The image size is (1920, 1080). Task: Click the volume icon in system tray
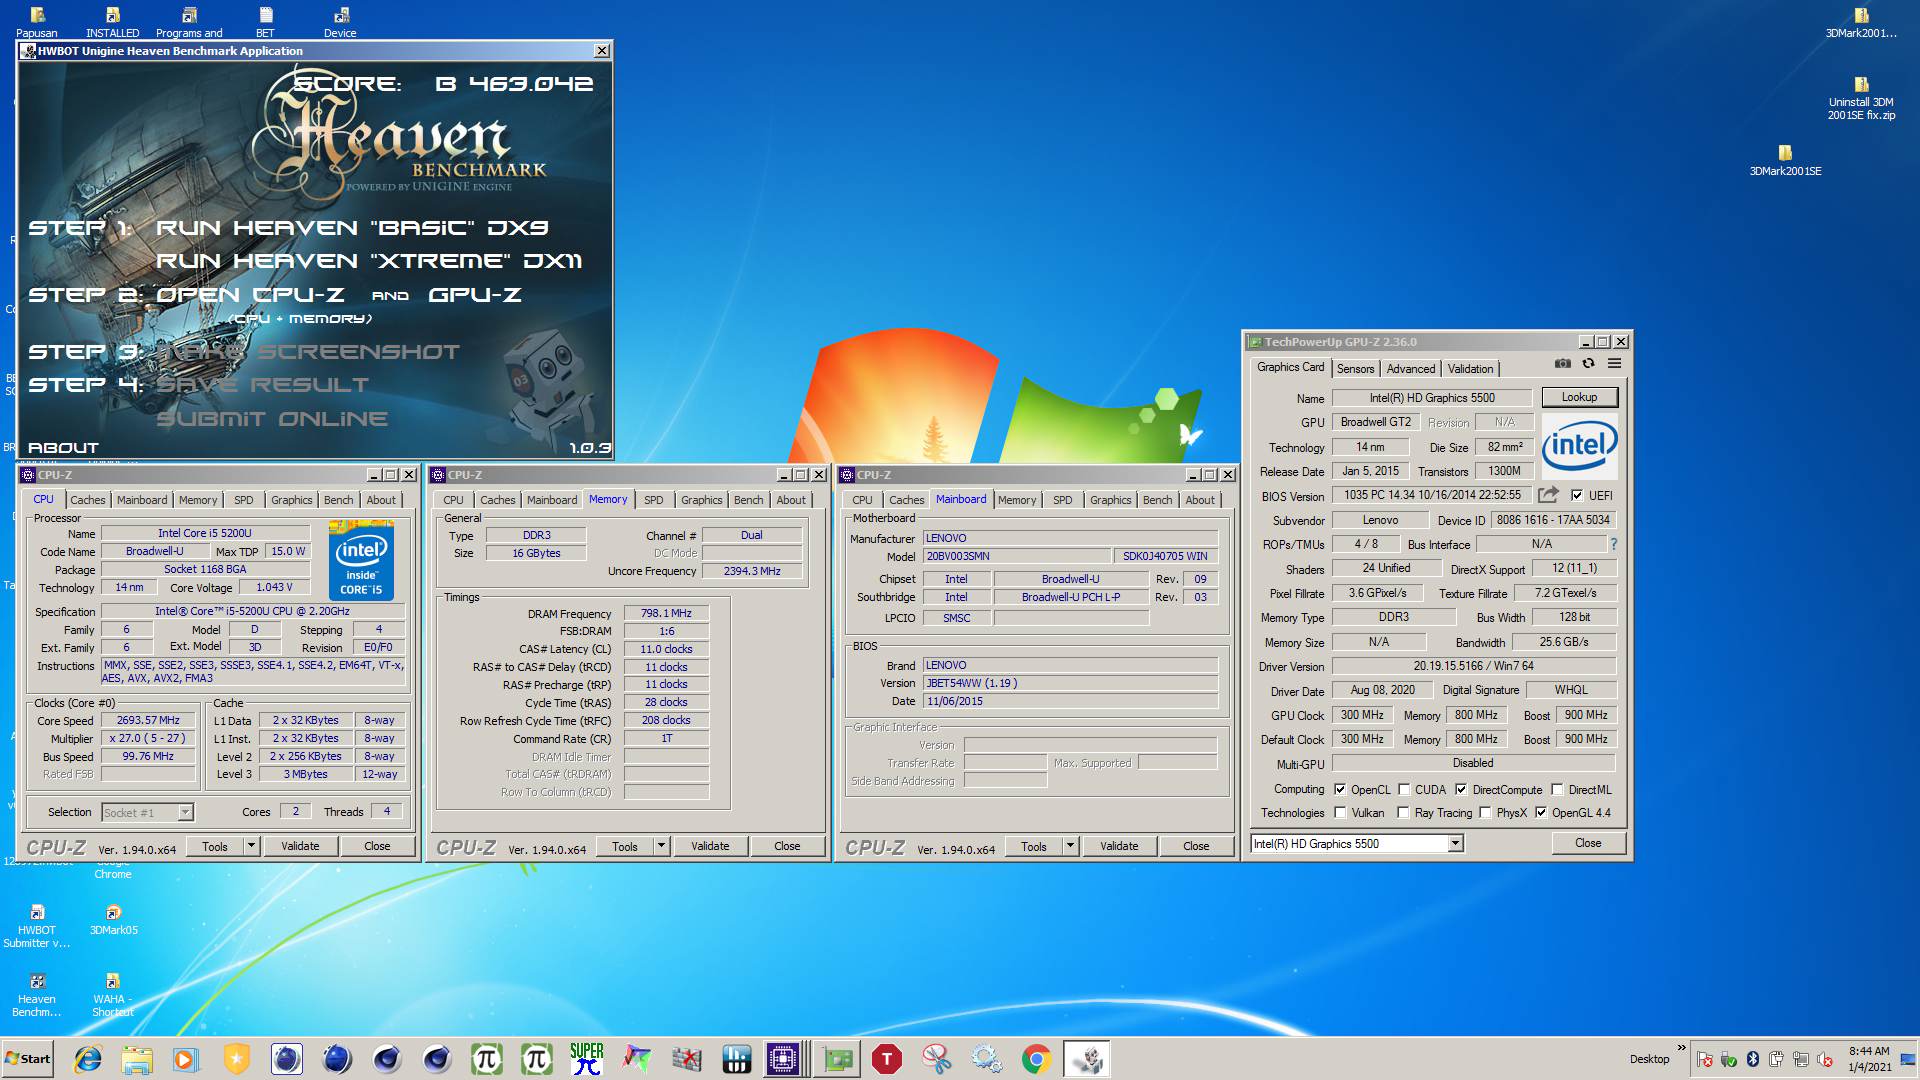1825,1059
